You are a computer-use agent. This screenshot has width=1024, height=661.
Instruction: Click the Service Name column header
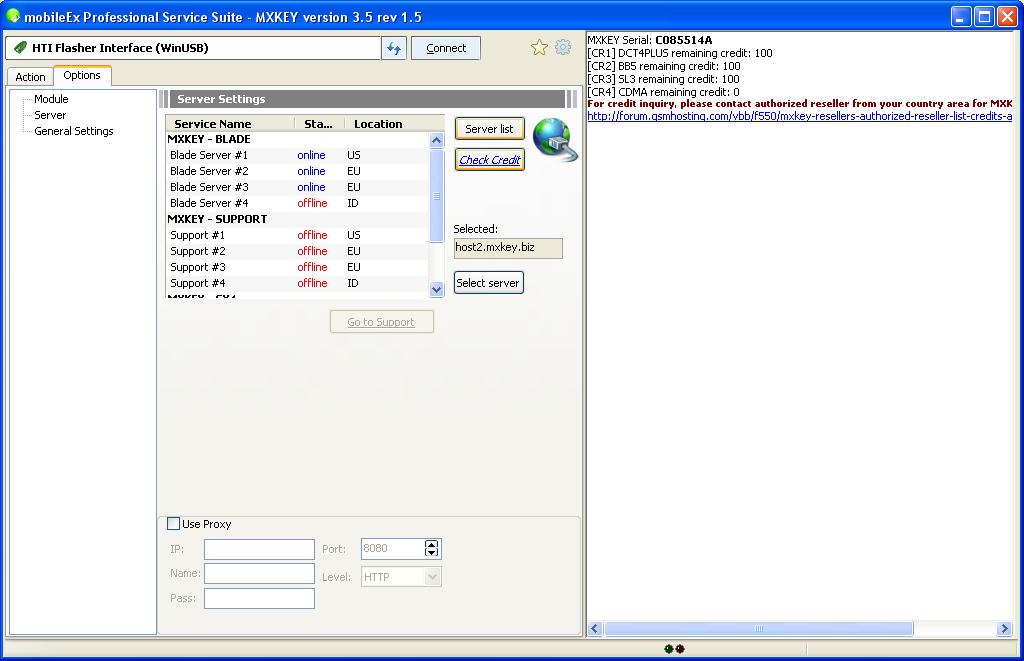231,124
